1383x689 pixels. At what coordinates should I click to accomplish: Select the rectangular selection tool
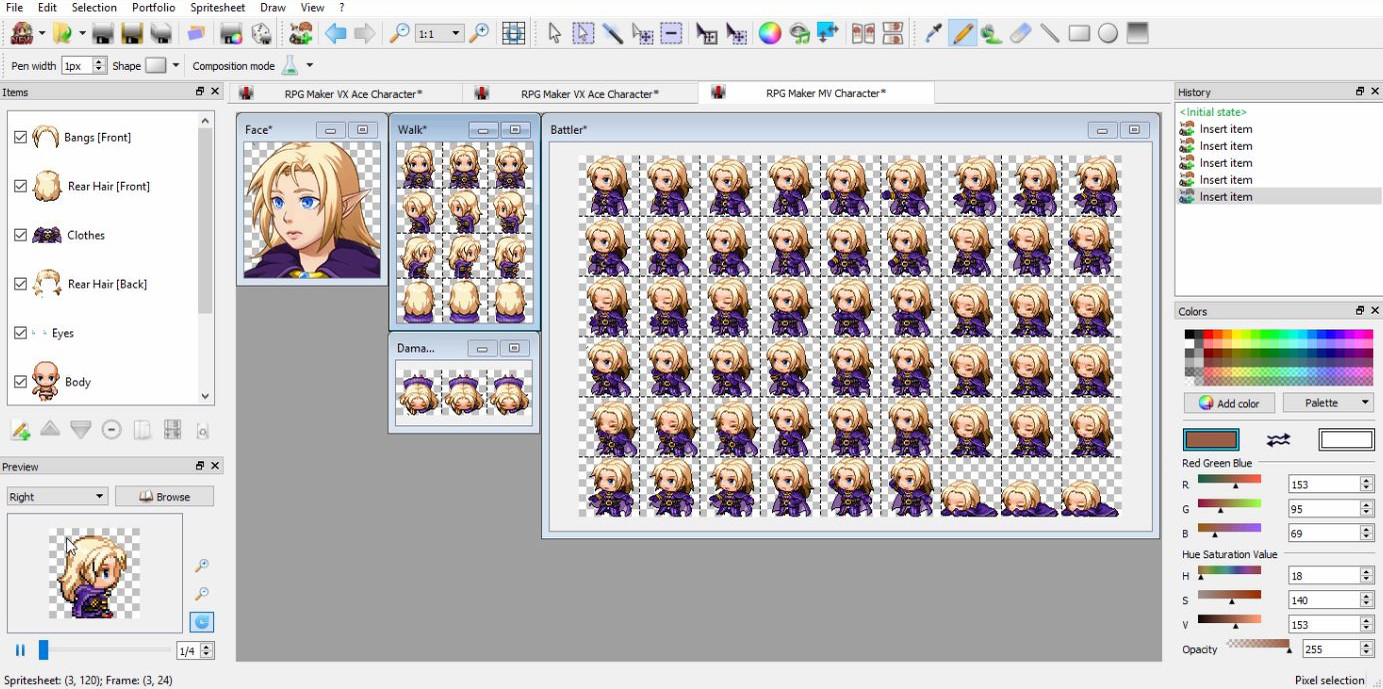tap(583, 33)
